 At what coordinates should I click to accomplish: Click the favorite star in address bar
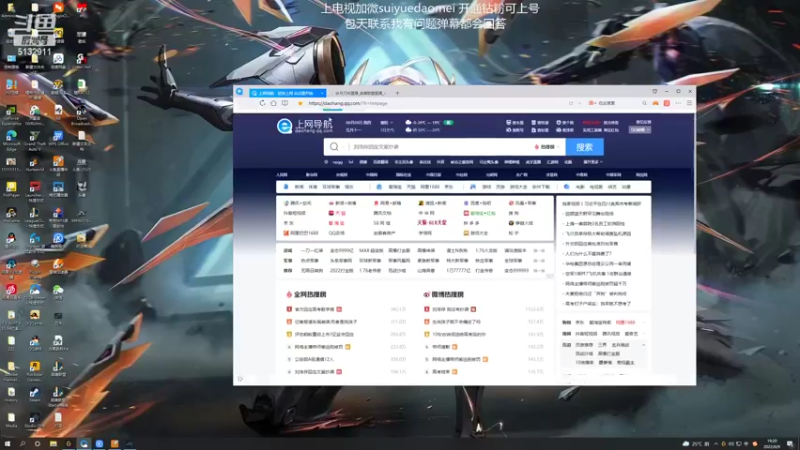point(300,103)
